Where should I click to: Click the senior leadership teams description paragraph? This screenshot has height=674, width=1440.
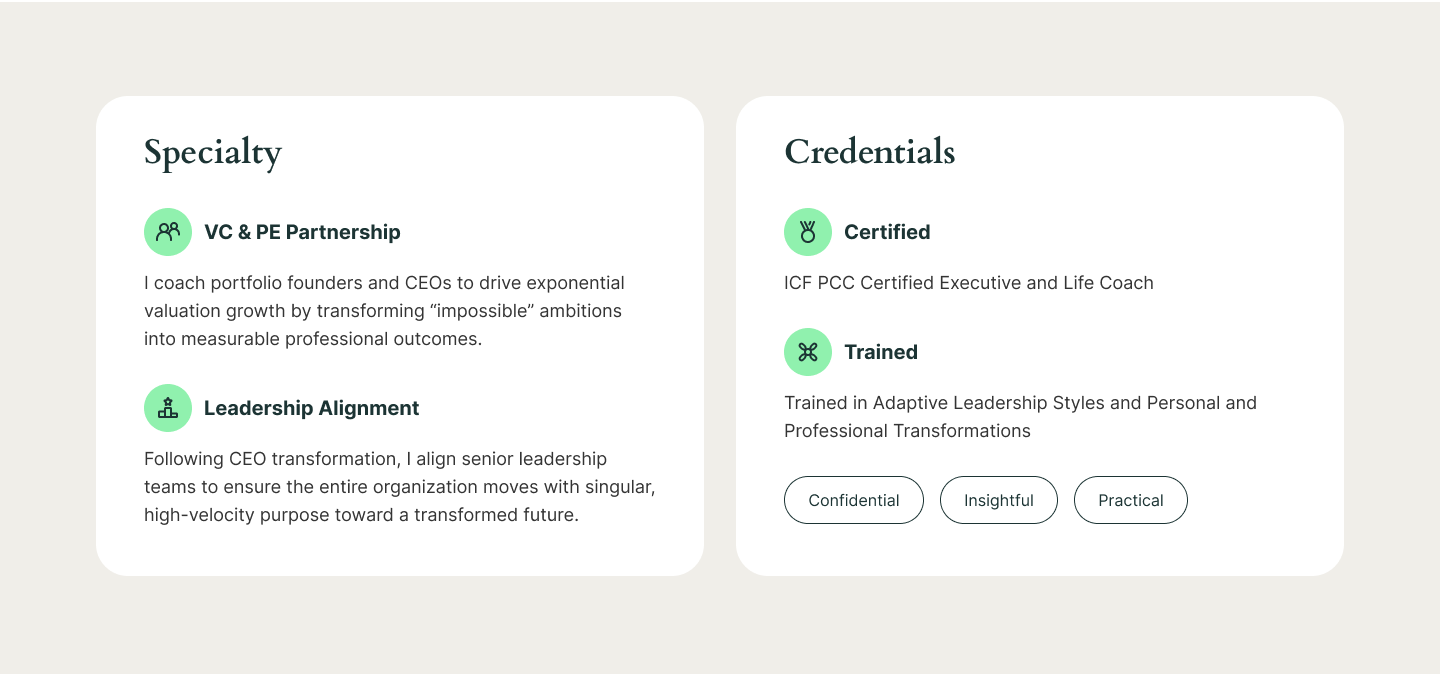point(399,487)
